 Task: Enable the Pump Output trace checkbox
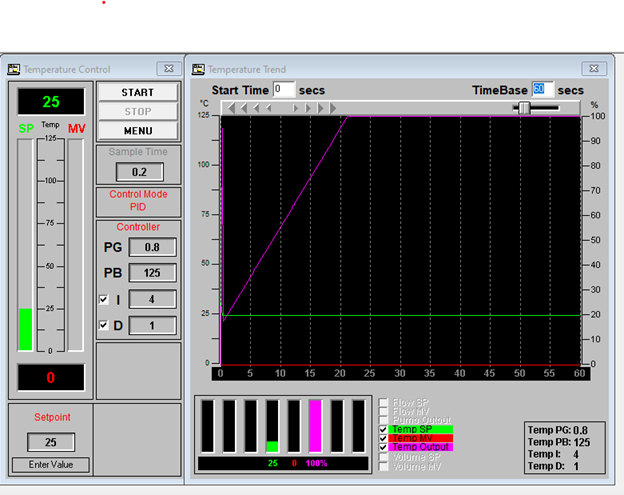(x=383, y=420)
